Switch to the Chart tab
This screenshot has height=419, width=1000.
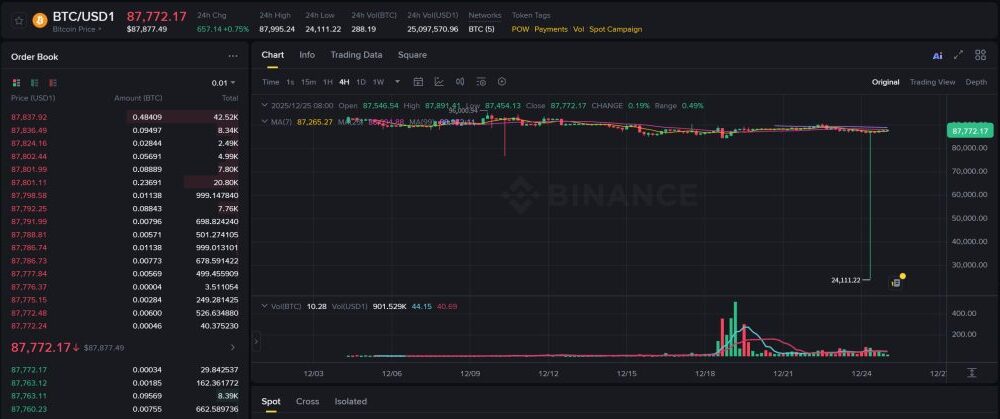[272, 55]
